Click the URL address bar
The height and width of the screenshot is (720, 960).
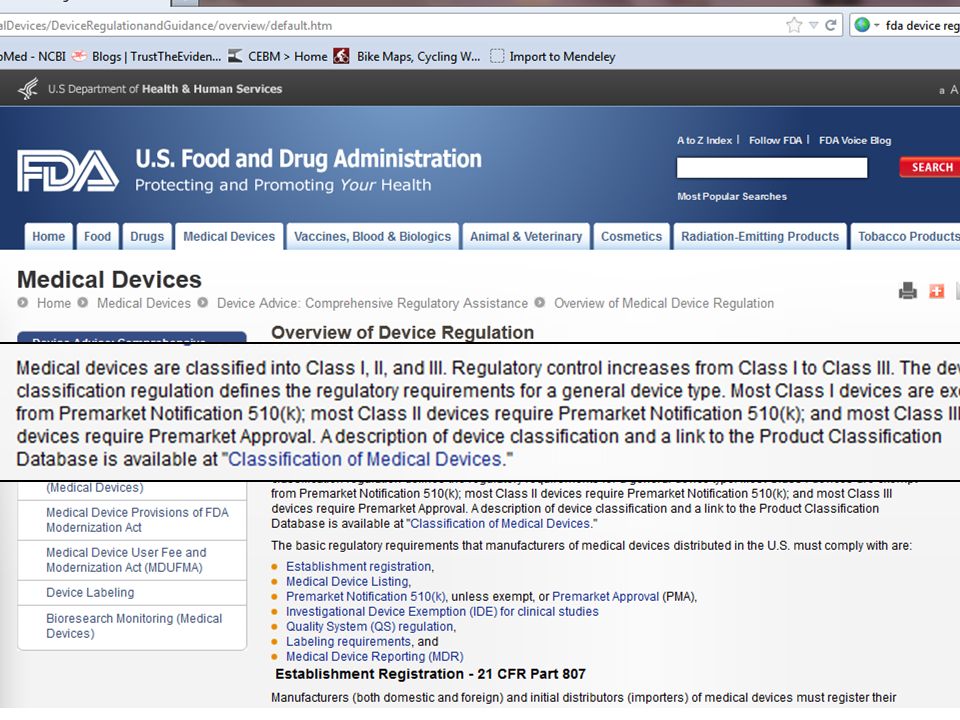coord(392,26)
